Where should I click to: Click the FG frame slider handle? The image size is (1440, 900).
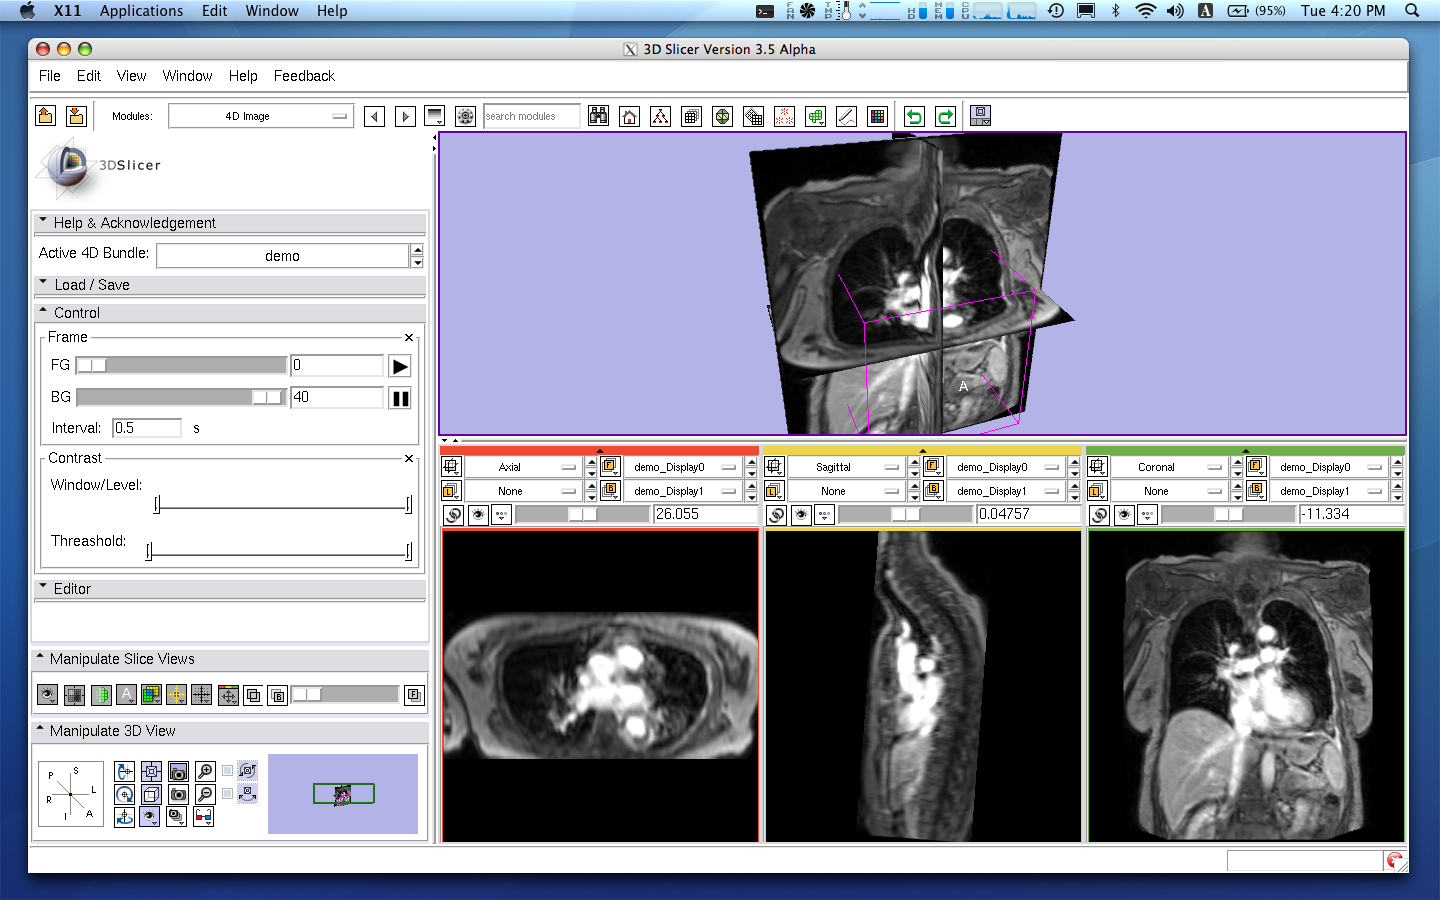(91, 366)
